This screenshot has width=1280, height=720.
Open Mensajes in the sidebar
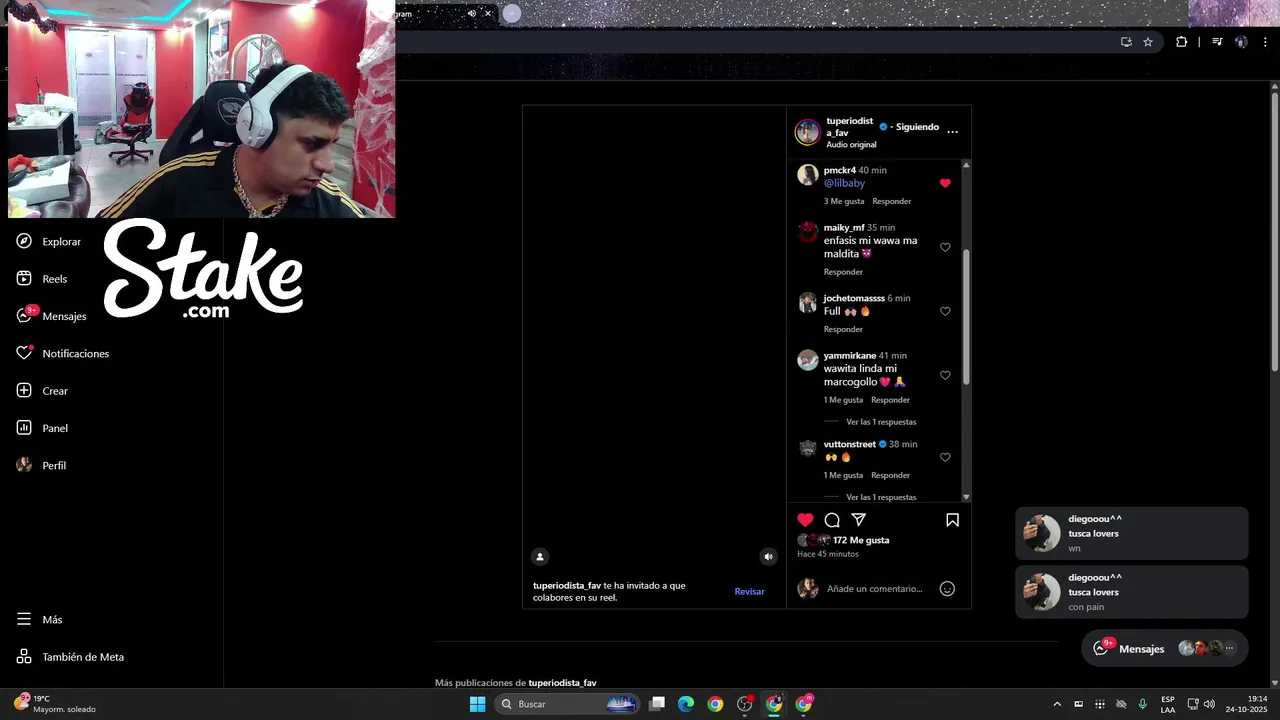pyautogui.click(x=51, y=316)
